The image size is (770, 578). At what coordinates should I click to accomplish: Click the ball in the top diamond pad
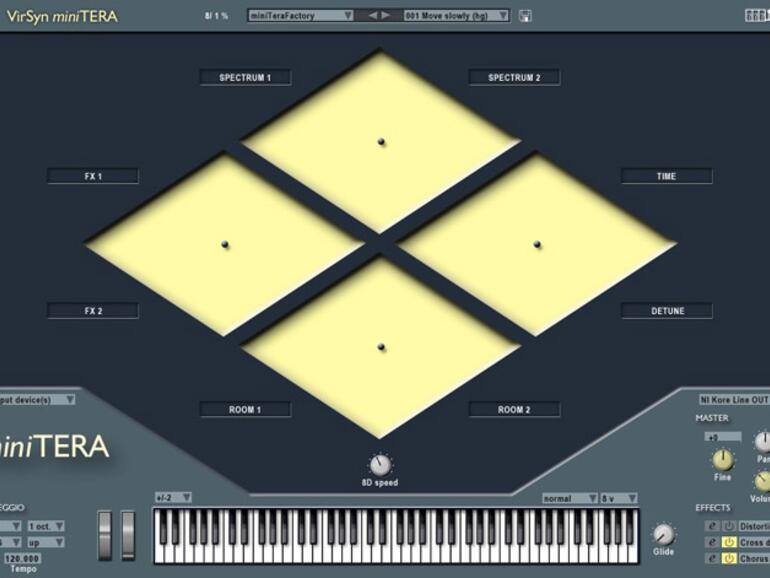pos(381,142)
